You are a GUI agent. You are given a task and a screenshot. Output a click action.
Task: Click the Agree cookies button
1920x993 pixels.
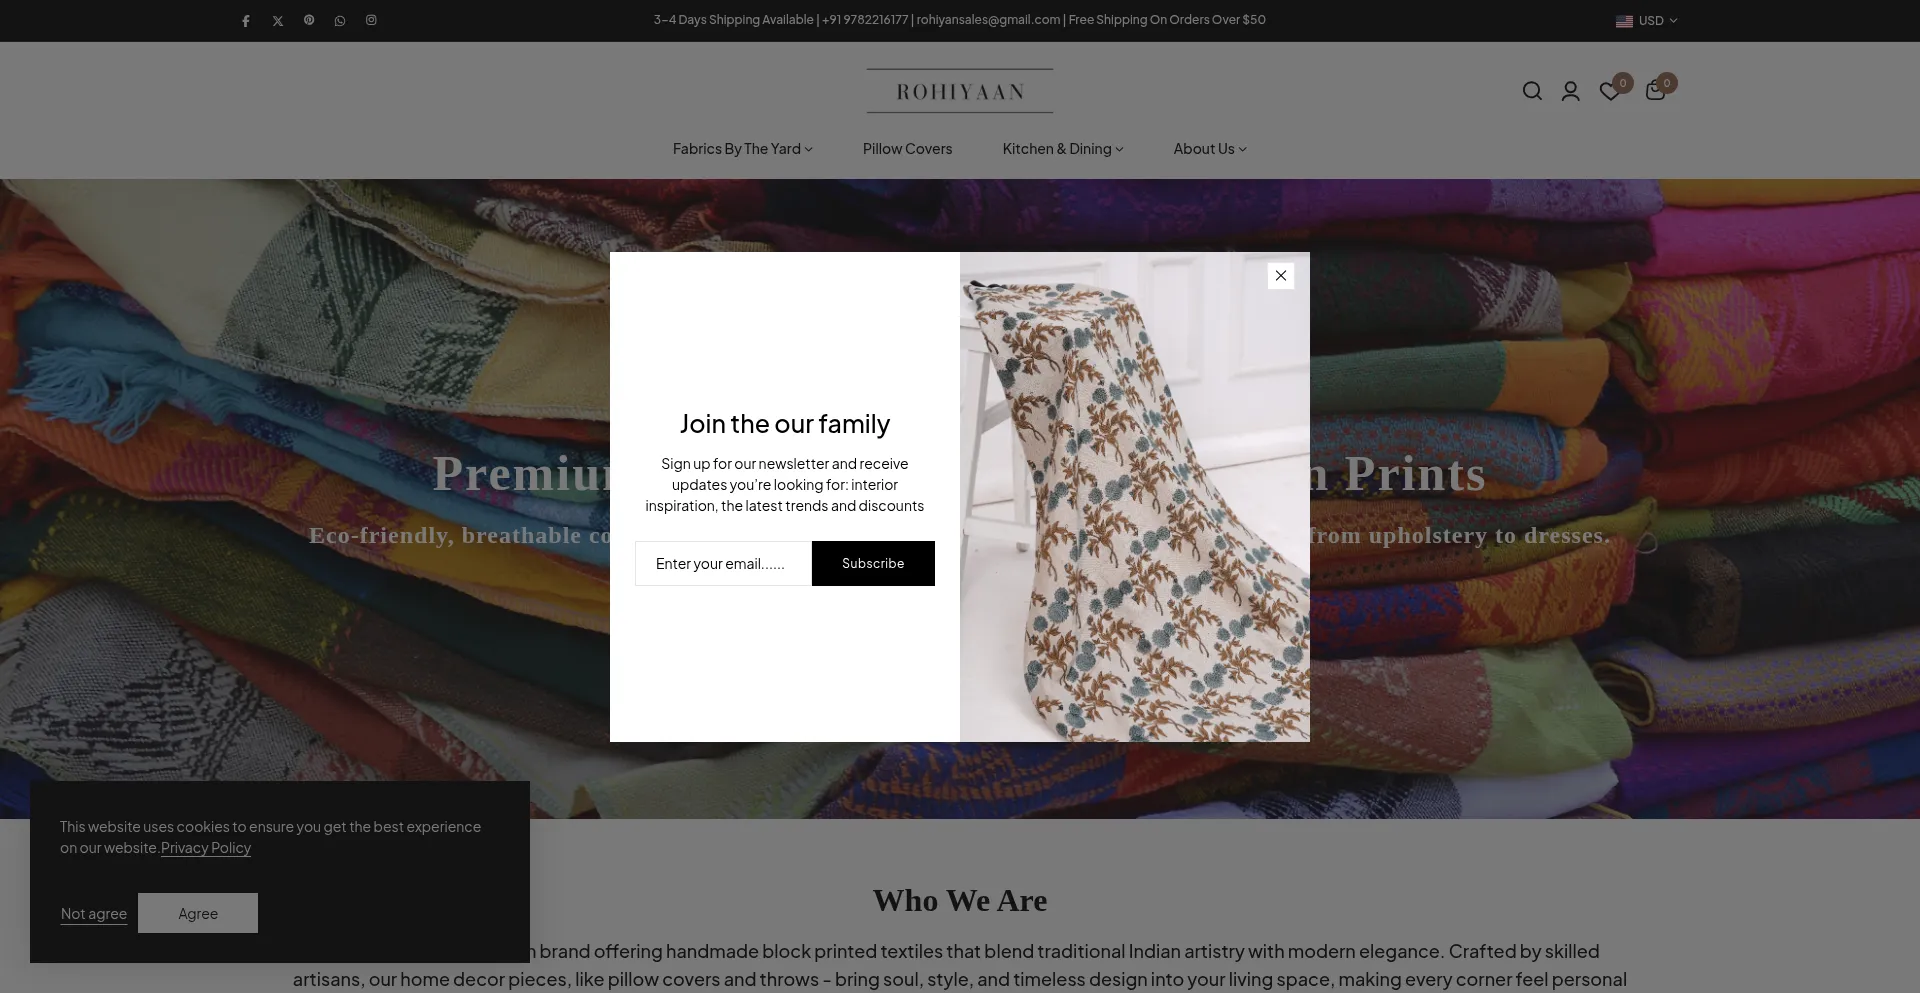198,913
